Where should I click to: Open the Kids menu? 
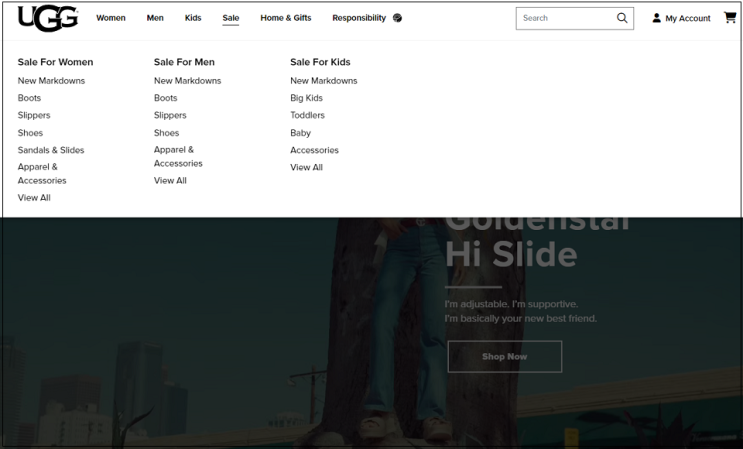193,18
